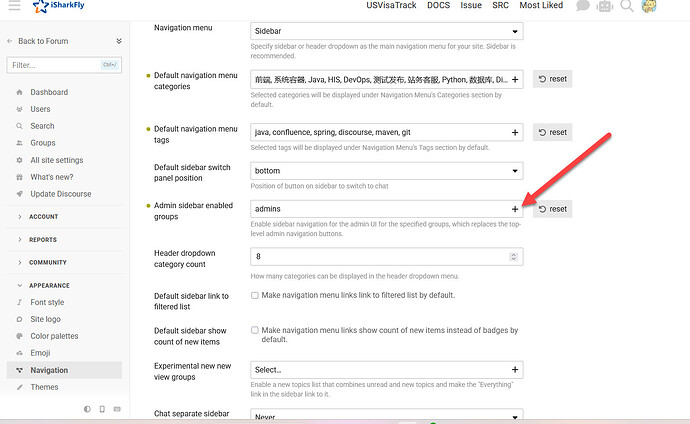Open the search magnifier in header
Image resolution: width=690 pixels, height=424 pixels.
click(x=627, y=6)
